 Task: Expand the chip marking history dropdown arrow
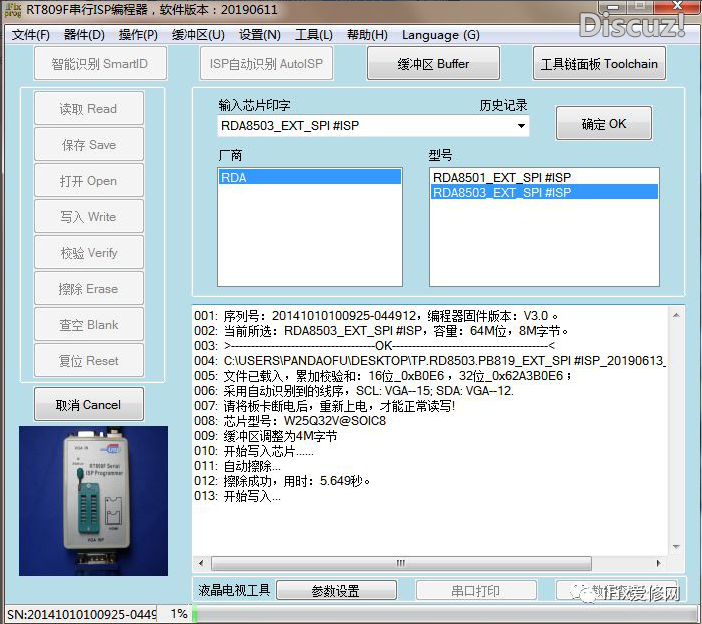coord(521,126)
